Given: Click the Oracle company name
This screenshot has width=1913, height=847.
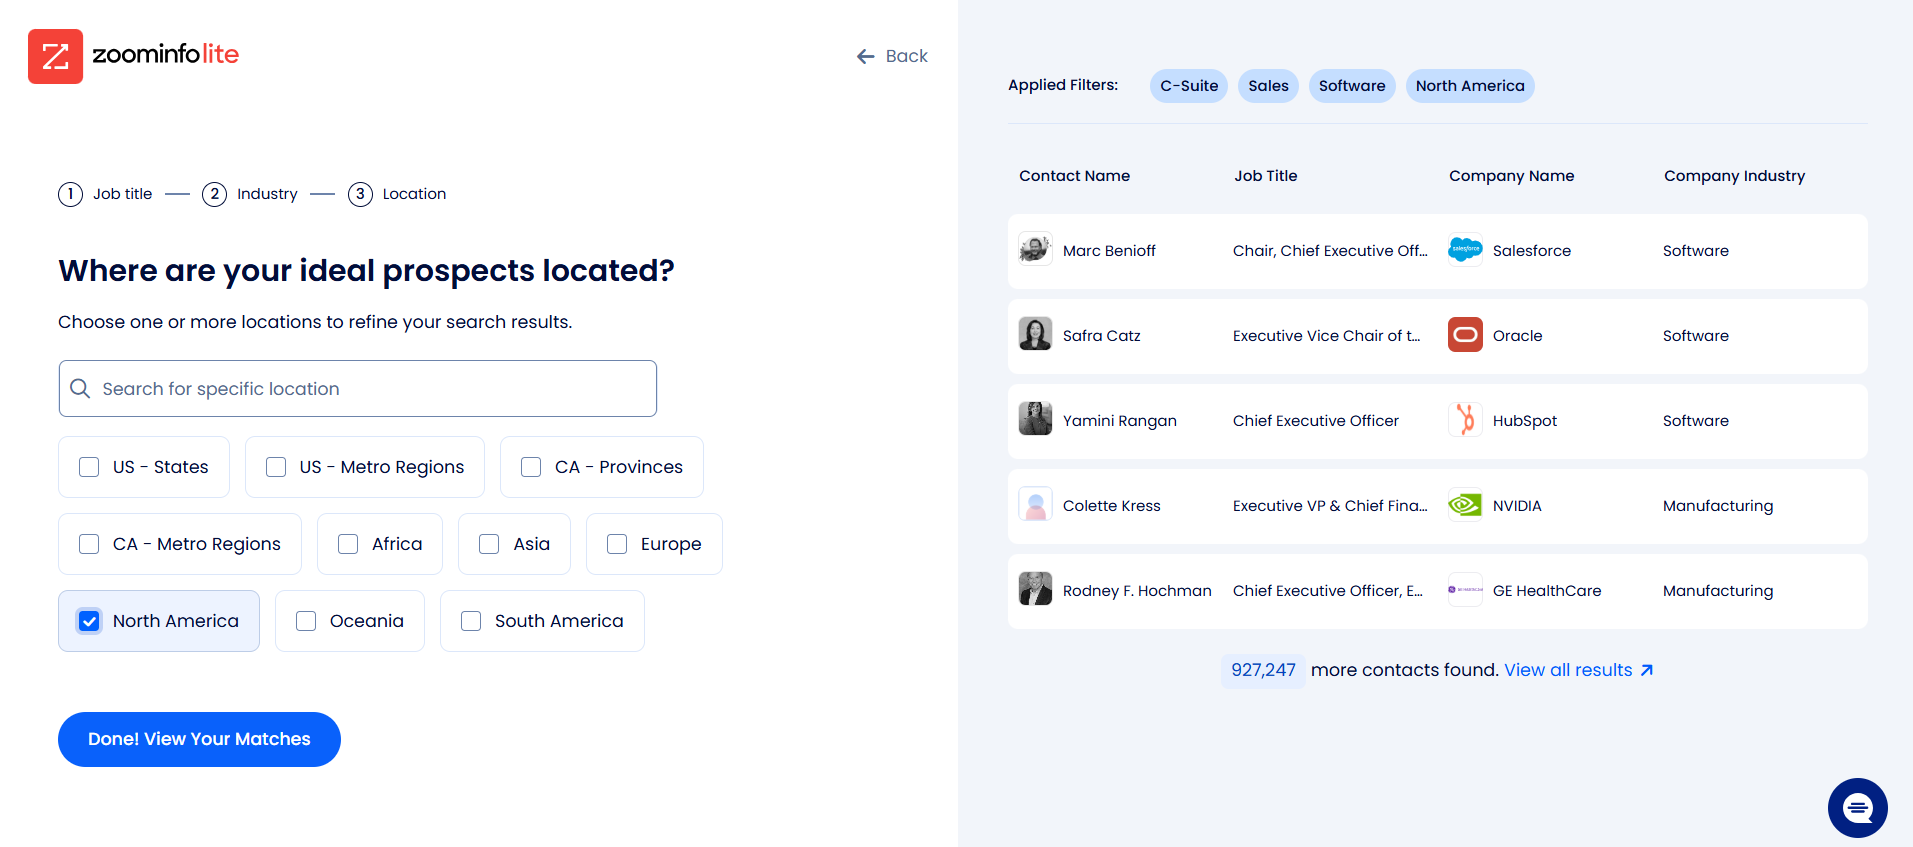Looking at the screenshot, I should [x=1517, y=336].
